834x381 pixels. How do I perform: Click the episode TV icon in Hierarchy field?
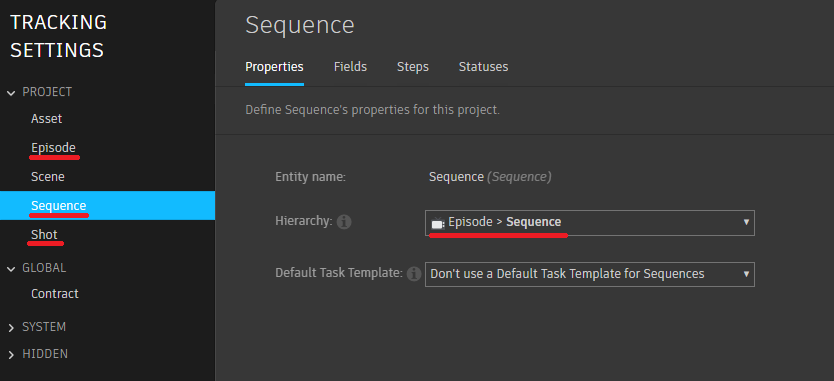437,223
